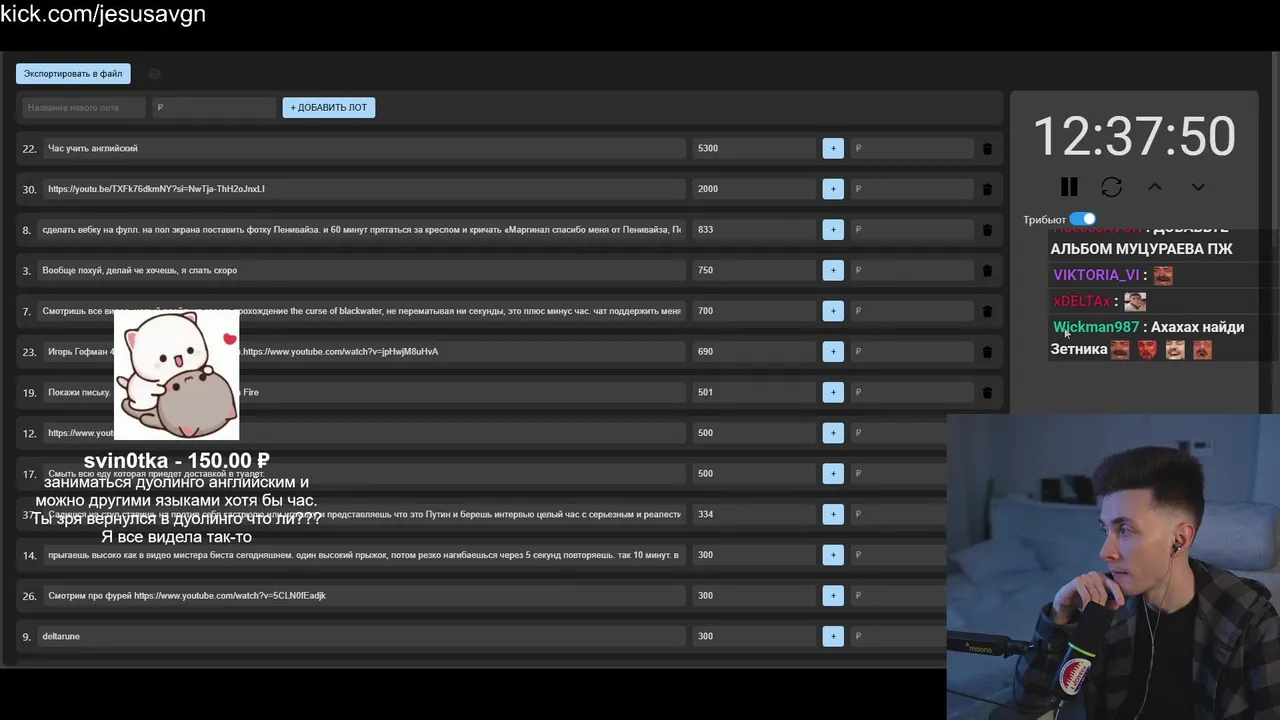Focus the new lot name input field

[x=84, y=107]
